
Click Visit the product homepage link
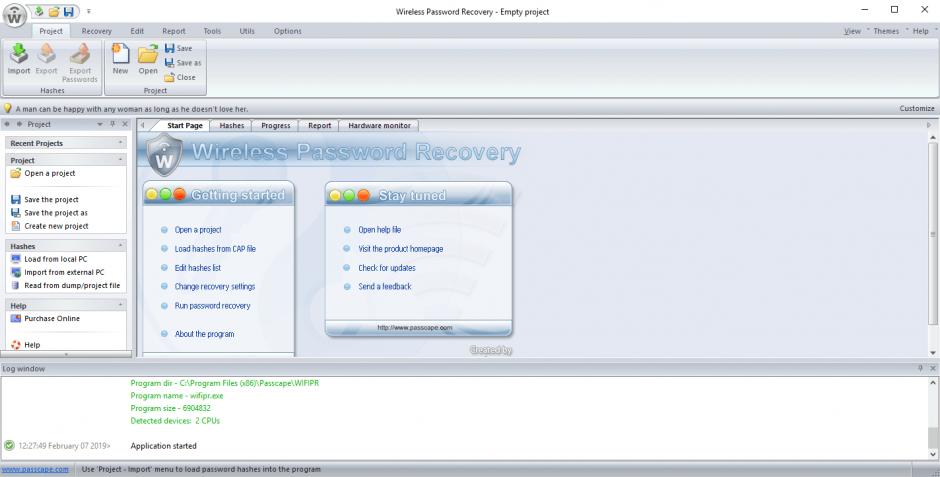point(400,249)
